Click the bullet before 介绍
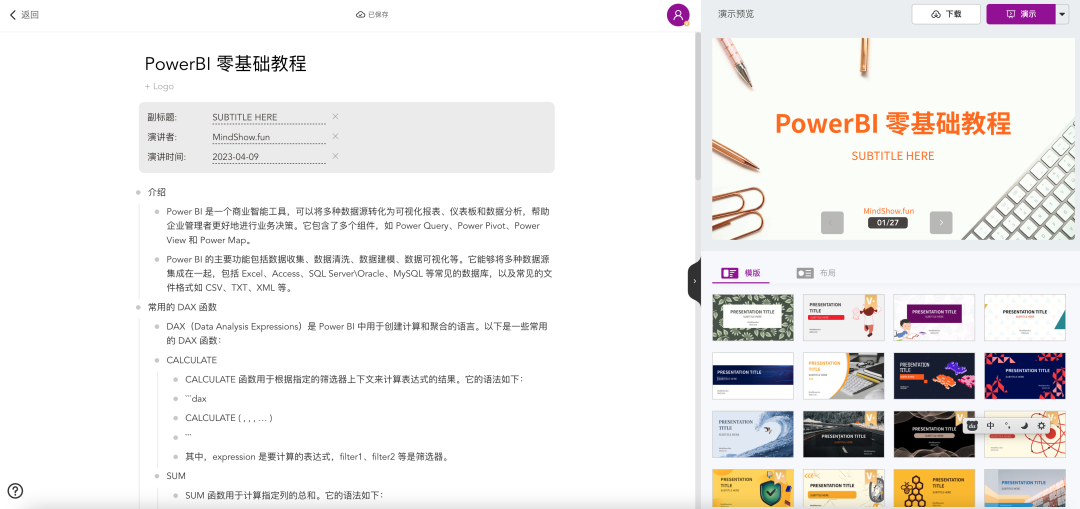 click(x=138, y=192)
